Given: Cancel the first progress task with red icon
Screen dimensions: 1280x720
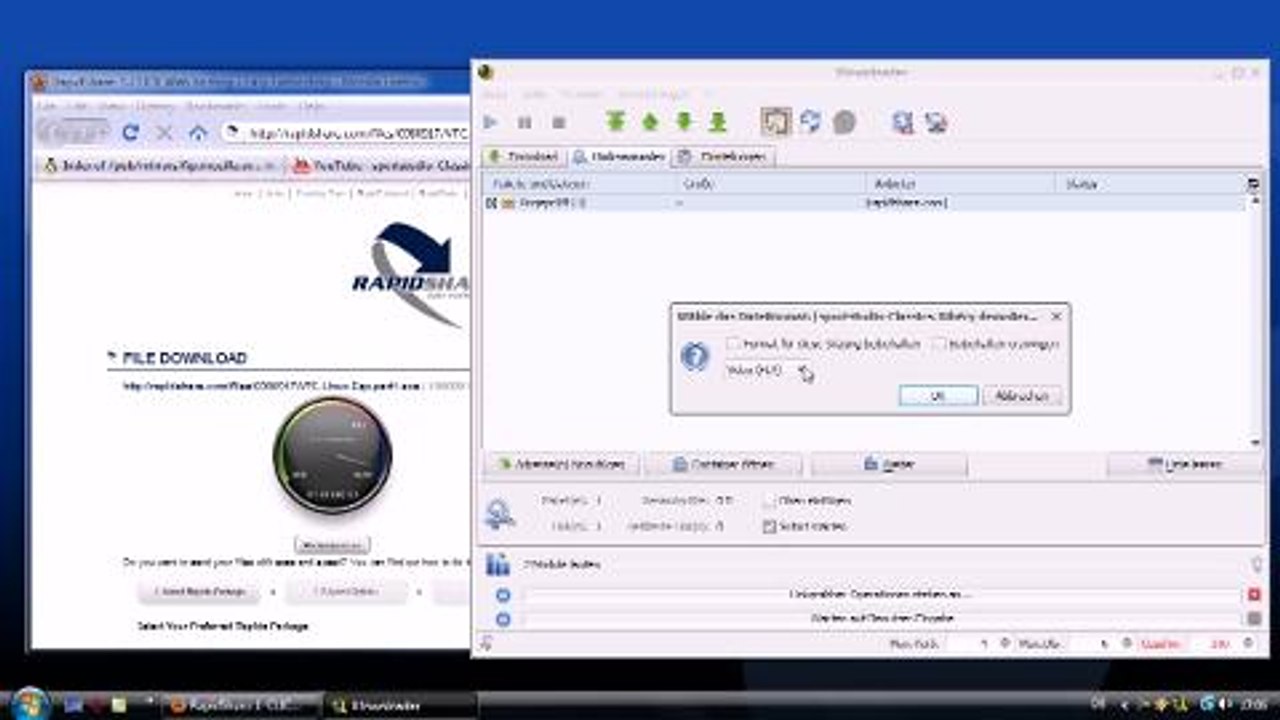Looking at the screenshot, I should point(1254,595).
